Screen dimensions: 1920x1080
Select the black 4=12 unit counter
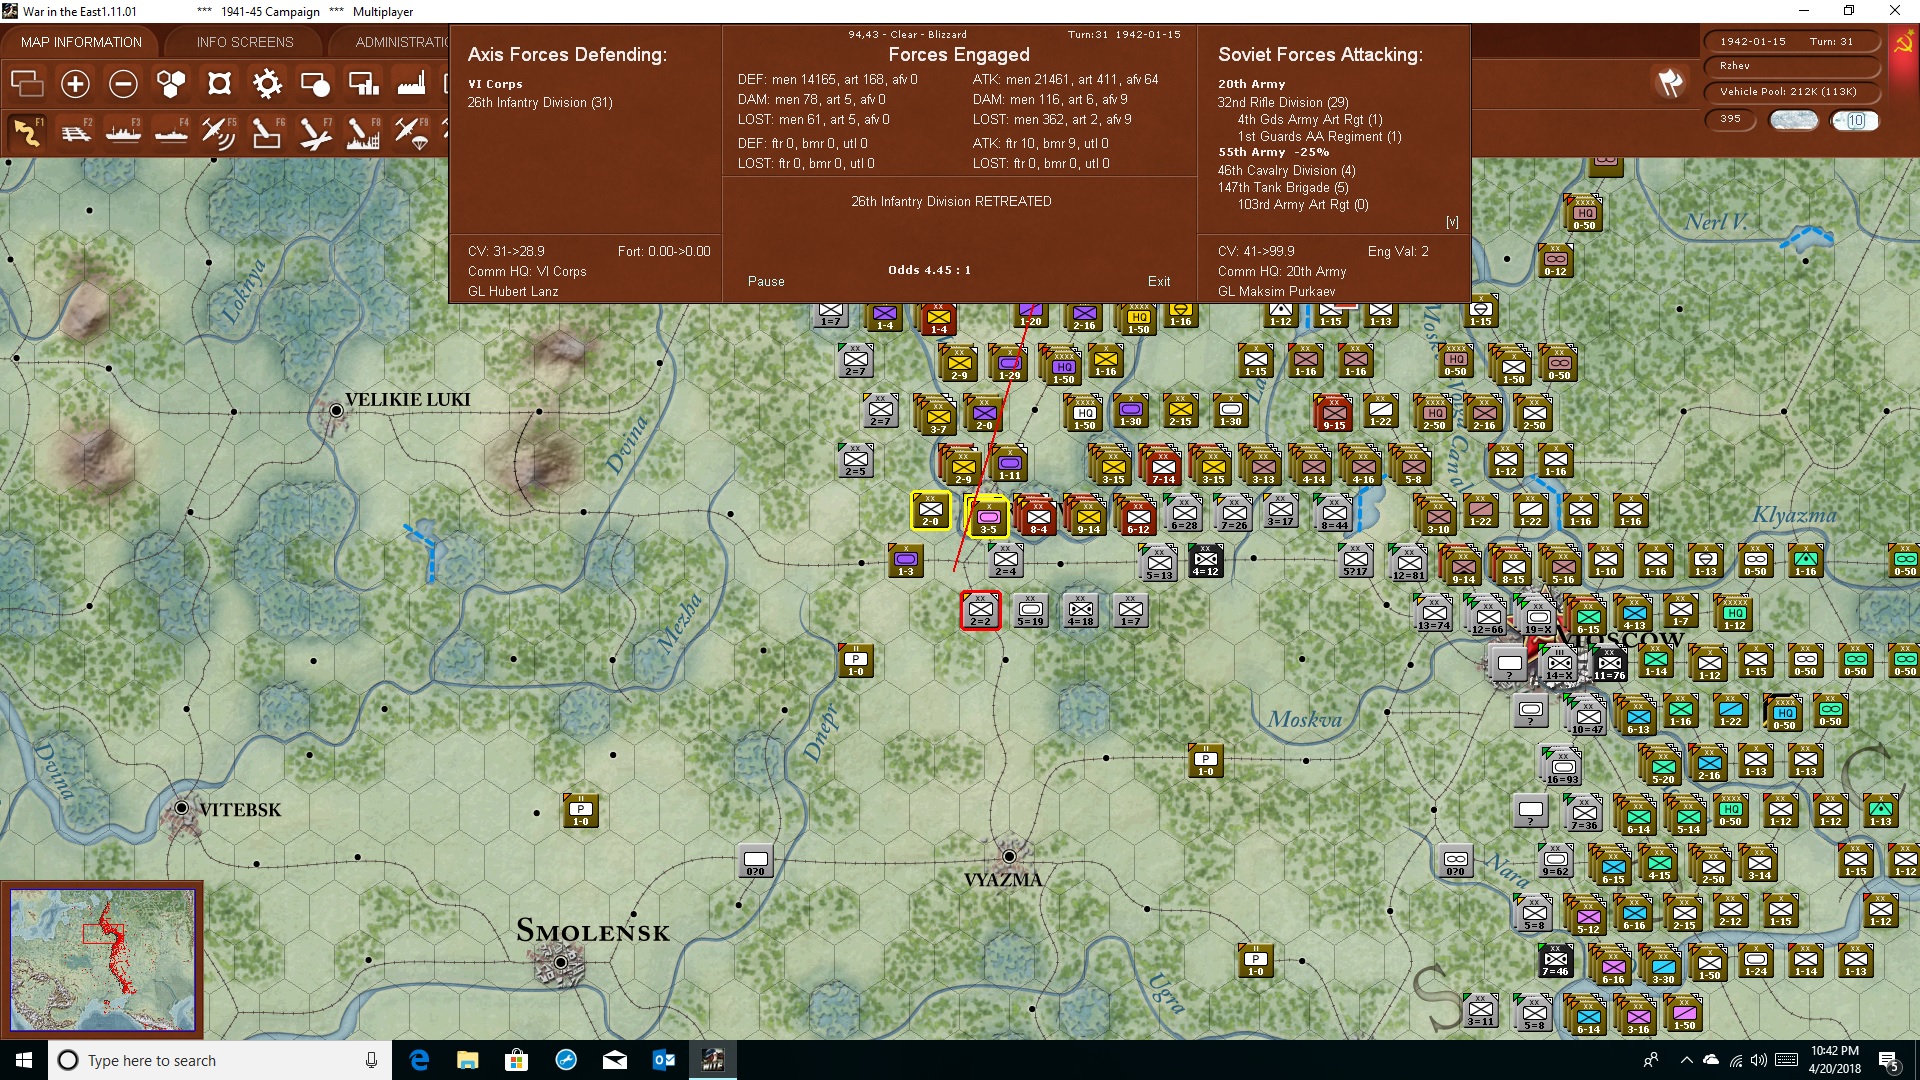tap(1205, 561)
